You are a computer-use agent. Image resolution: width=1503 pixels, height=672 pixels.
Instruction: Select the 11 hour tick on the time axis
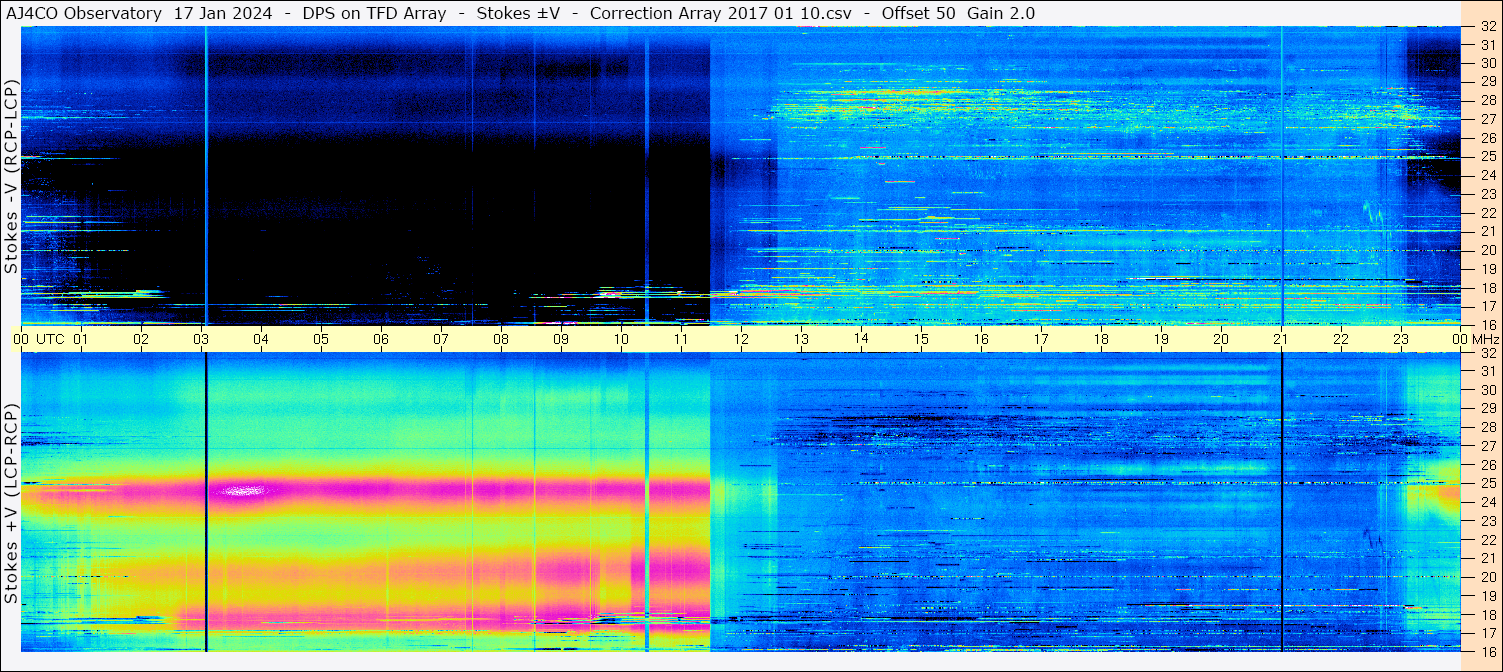681,339
